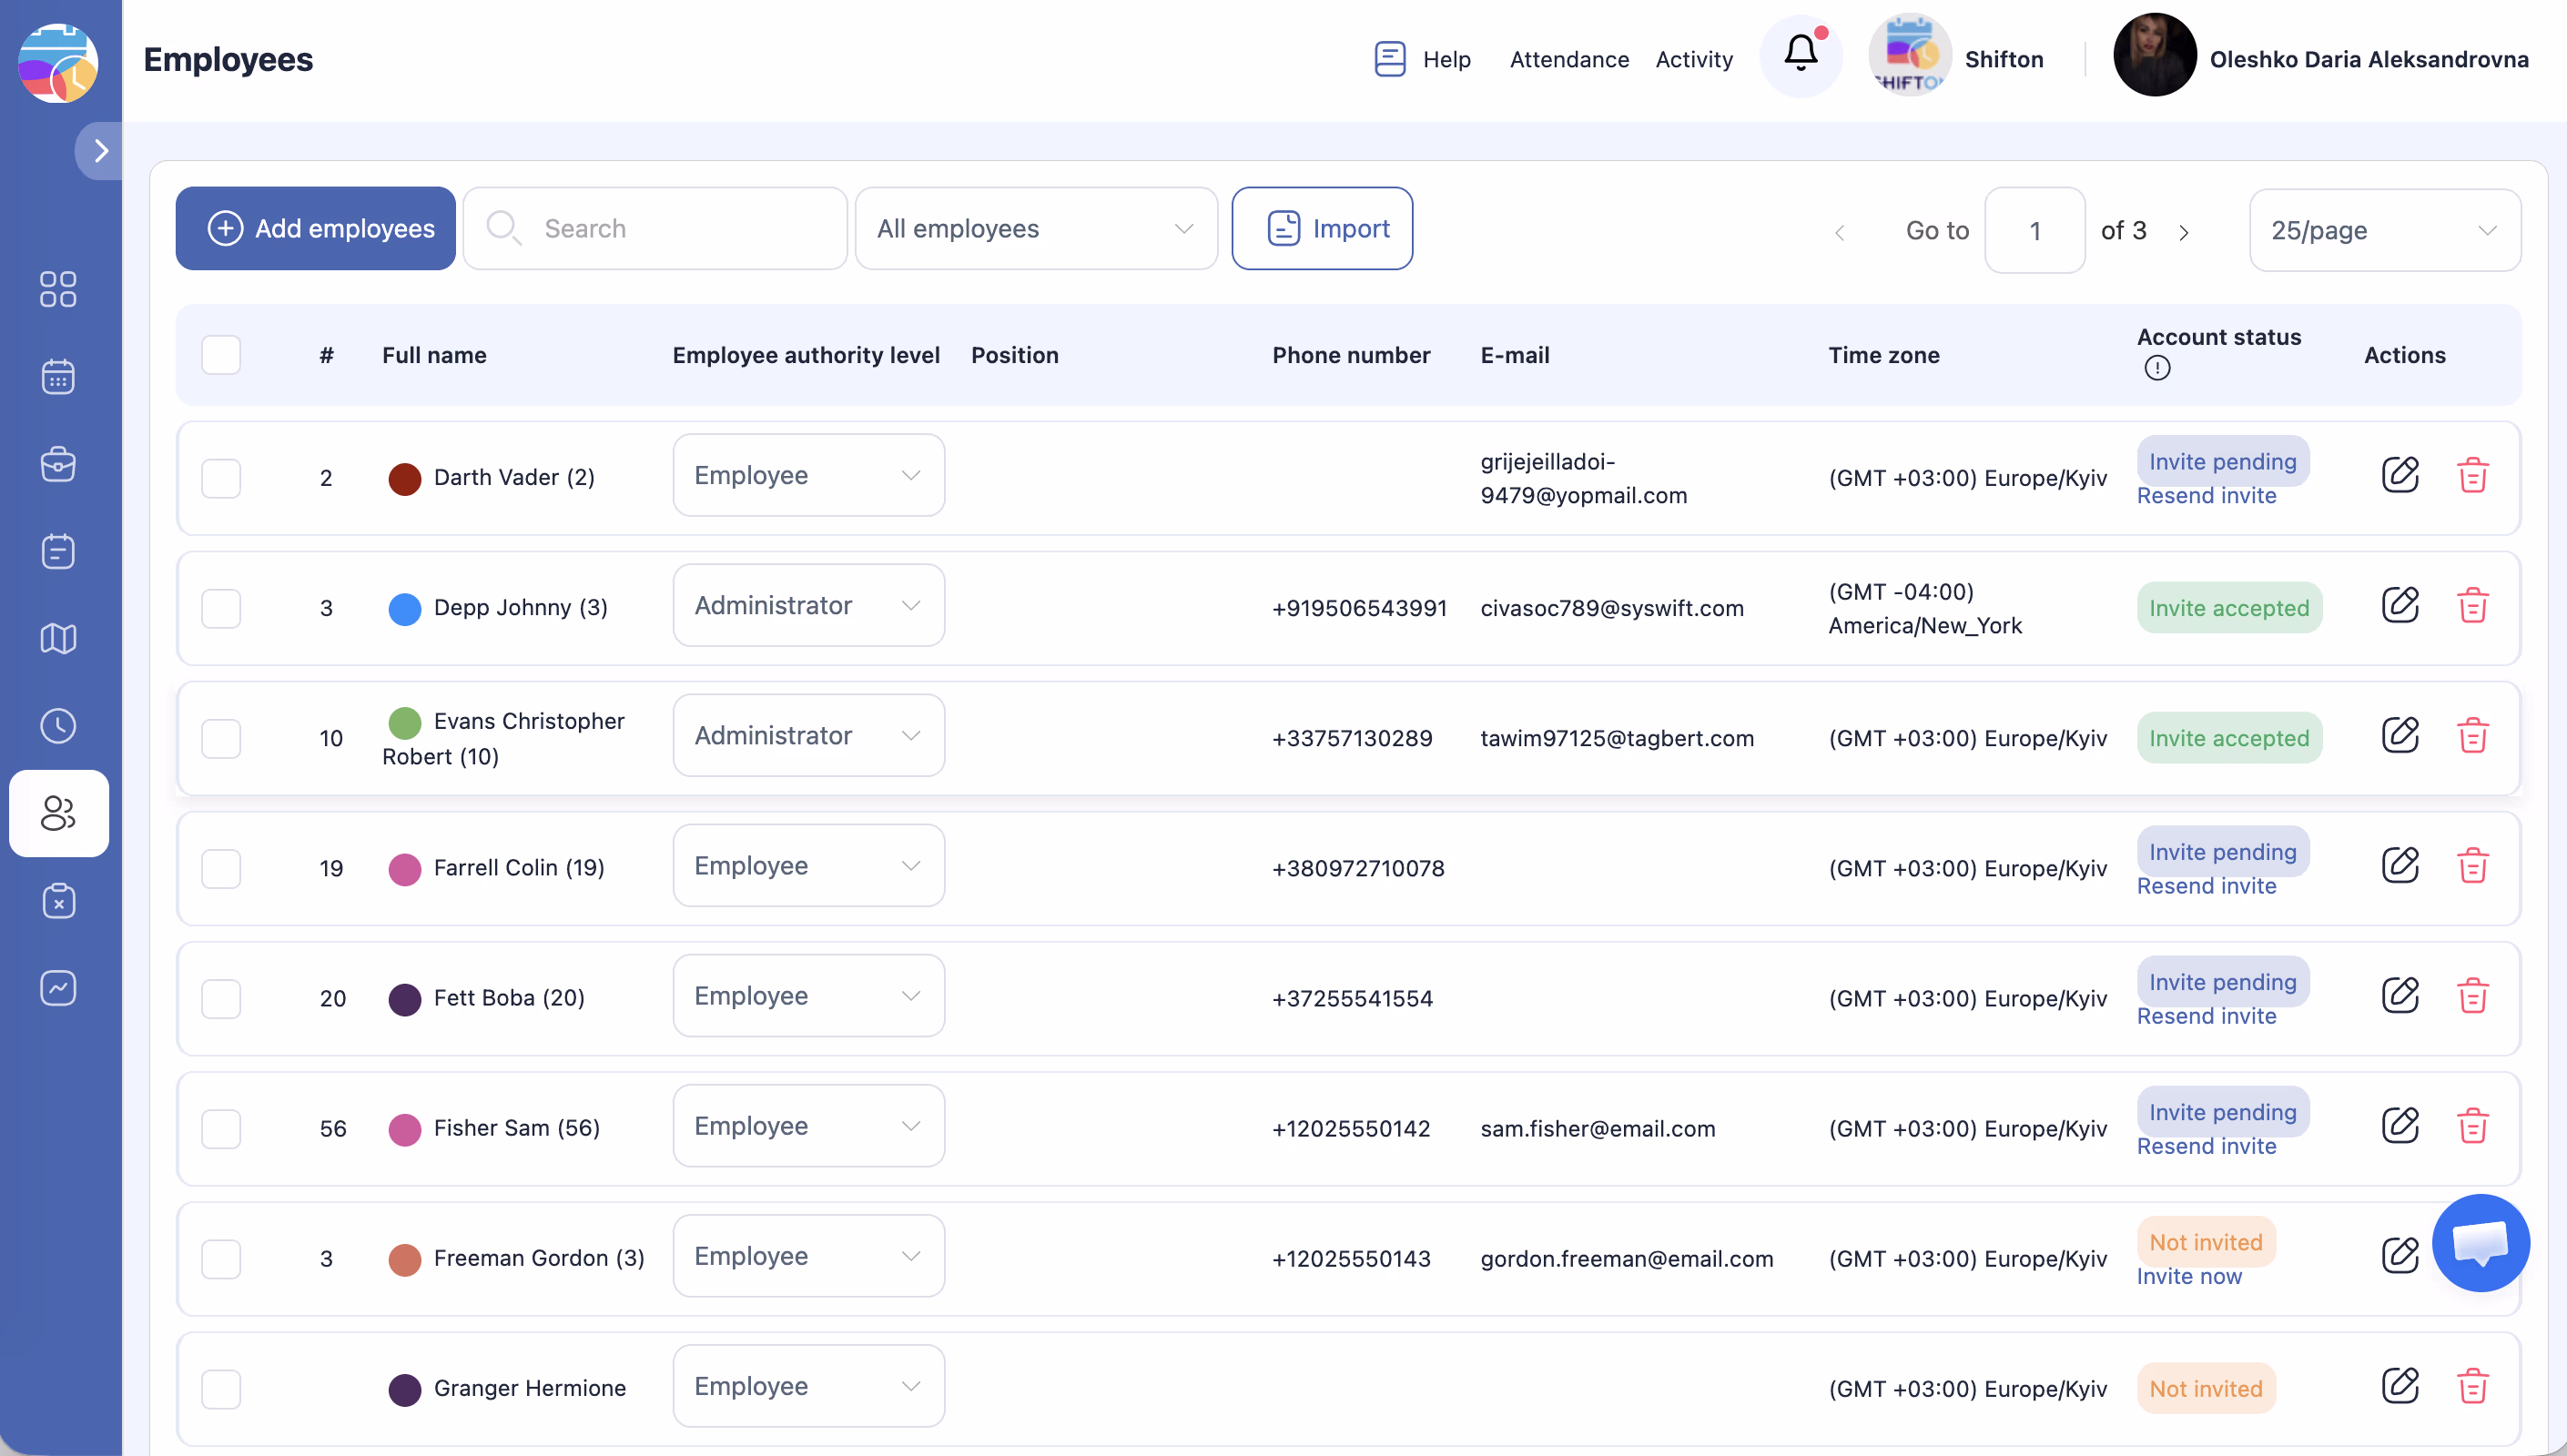The width and height of the screenshot is (2567, 1456).
Task: Edit the Darth Vader employee record
Action: coord(2399,475)
